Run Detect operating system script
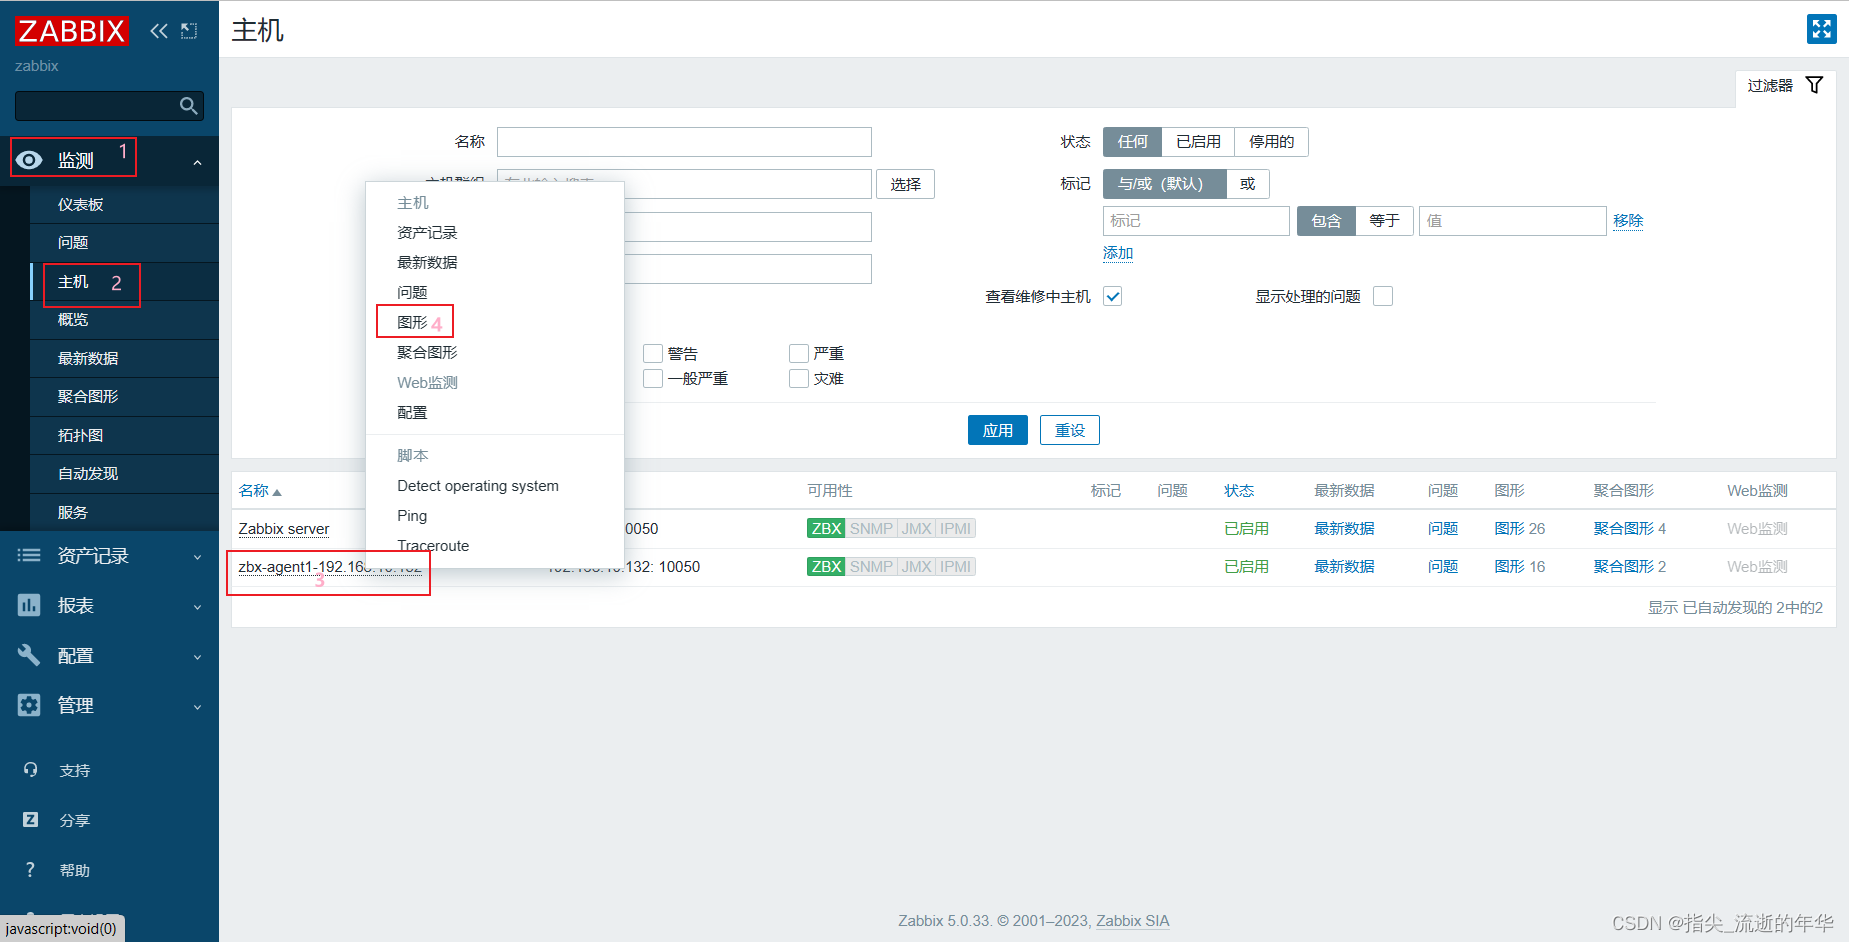The height and width of the screenshot is (942, 1849). pyautogui.click(x=478, y=485)
